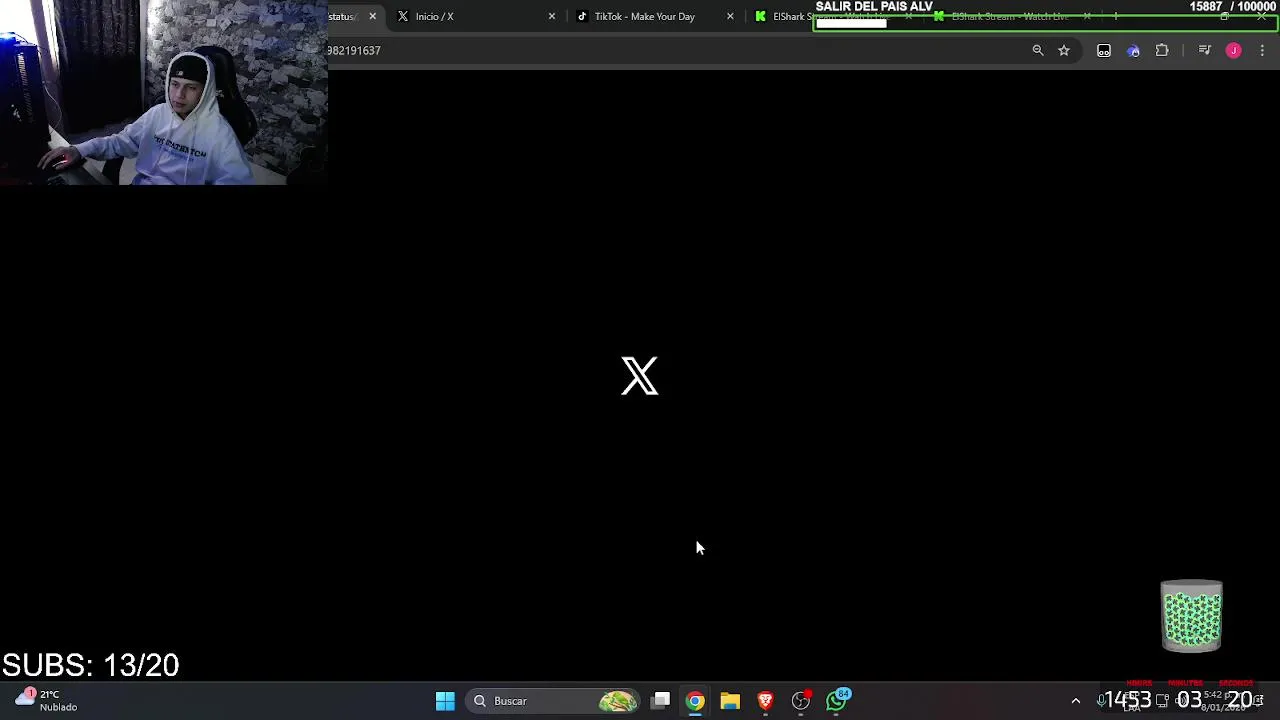The height and width of the screenshot is (720, 1280).
Task: Click the robot-face extension icon in toolbar
Action: pyautogui.click(x=1104, y=50)
